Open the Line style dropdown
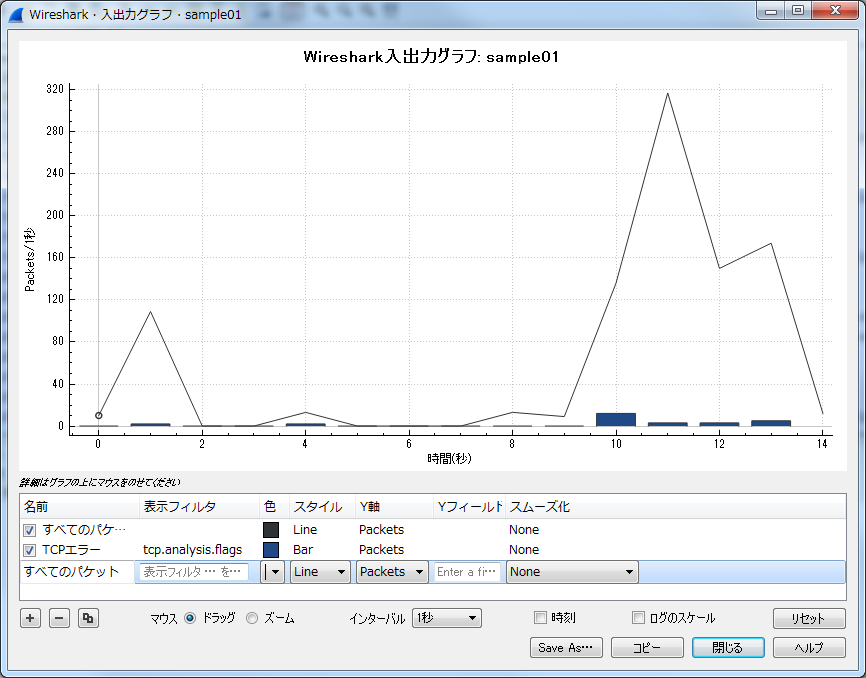866x678 pixels. (x=320, y=572)
